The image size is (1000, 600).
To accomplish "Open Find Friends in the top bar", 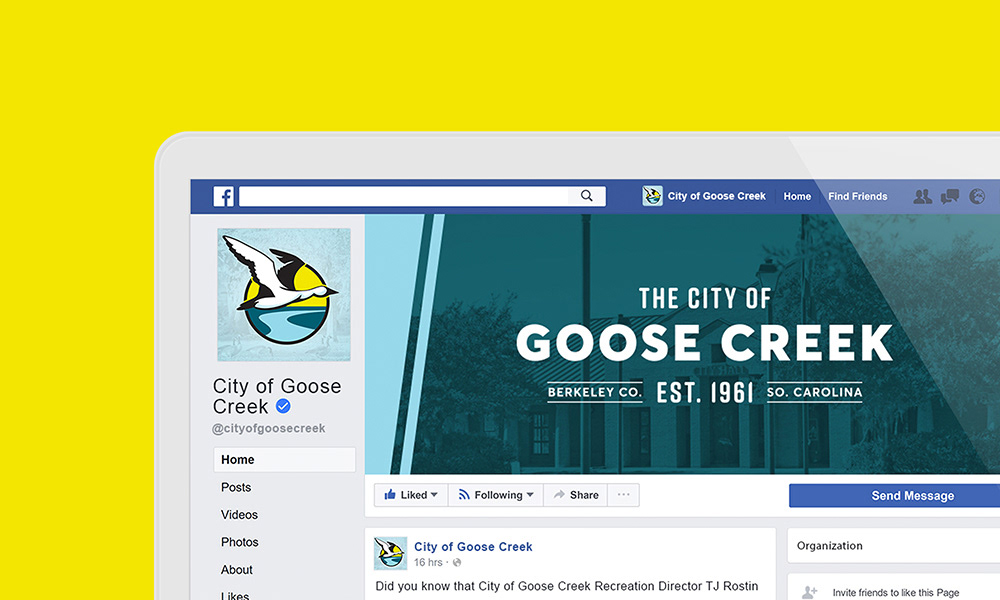I will 858,196.
